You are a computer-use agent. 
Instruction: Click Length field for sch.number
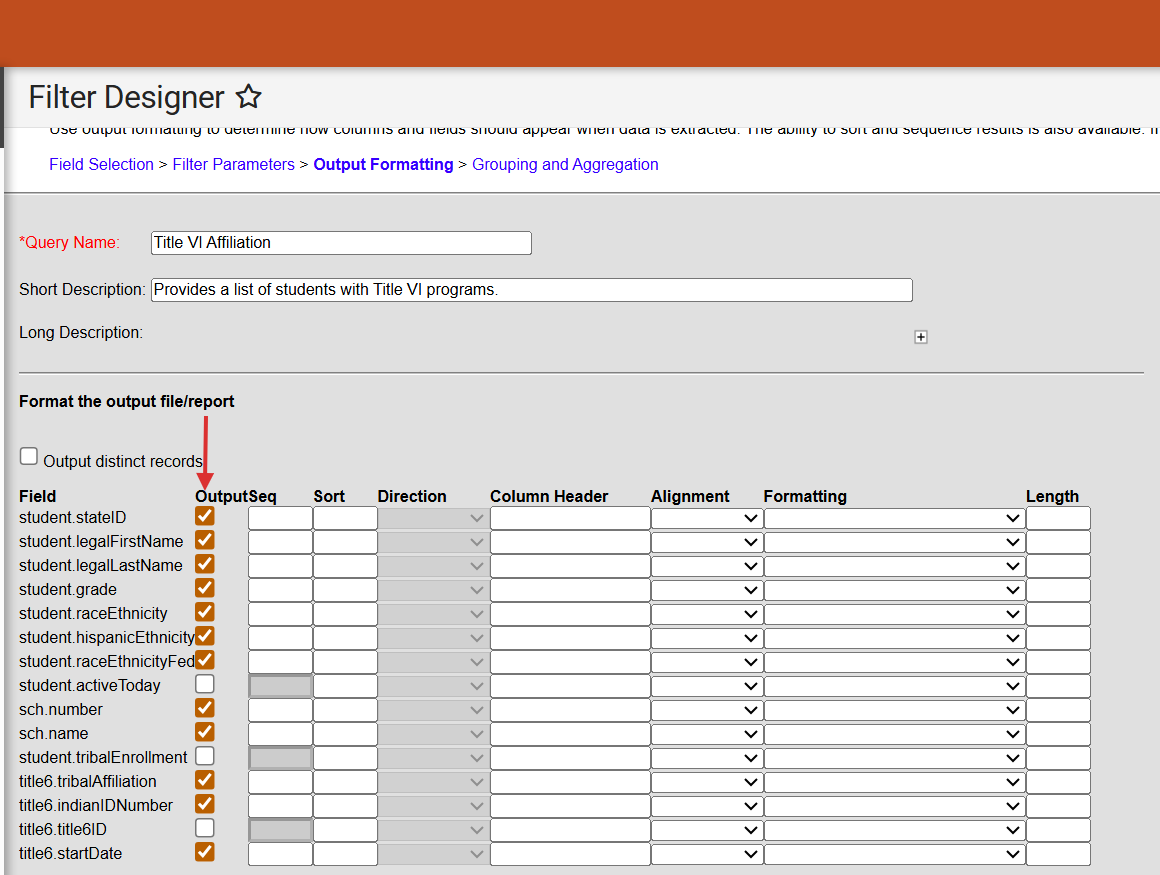[x=1058, y=710]
